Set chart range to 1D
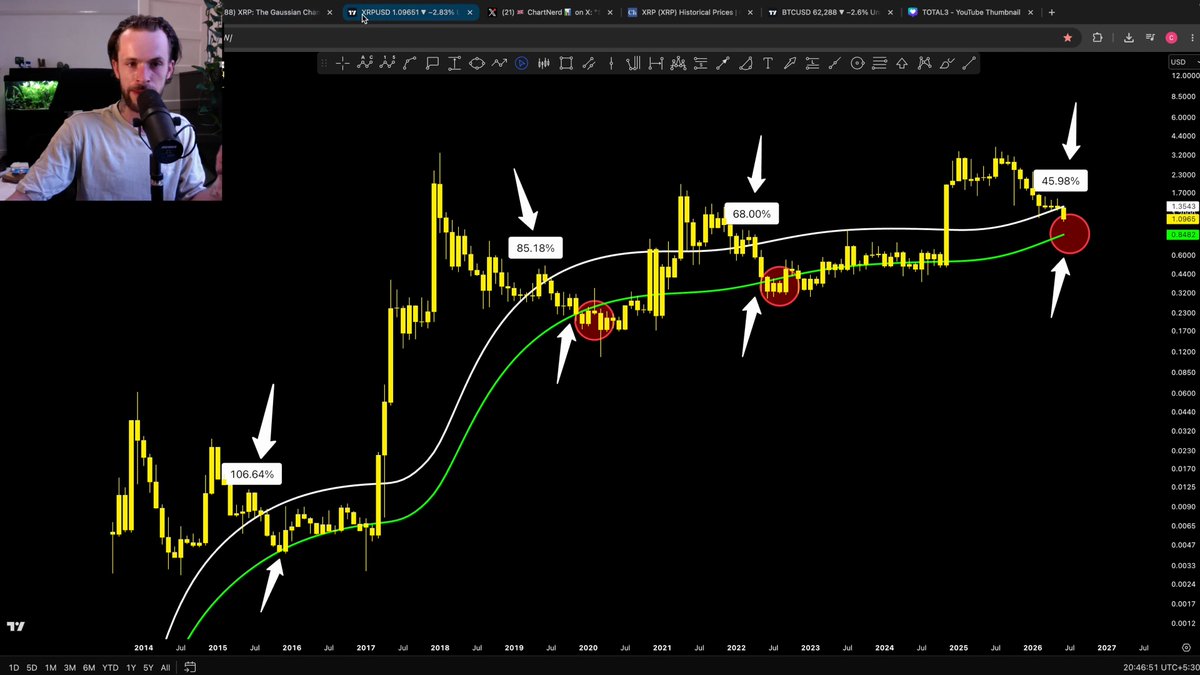The height and width of the screenshot is (675, 1200). click(15, 667)
